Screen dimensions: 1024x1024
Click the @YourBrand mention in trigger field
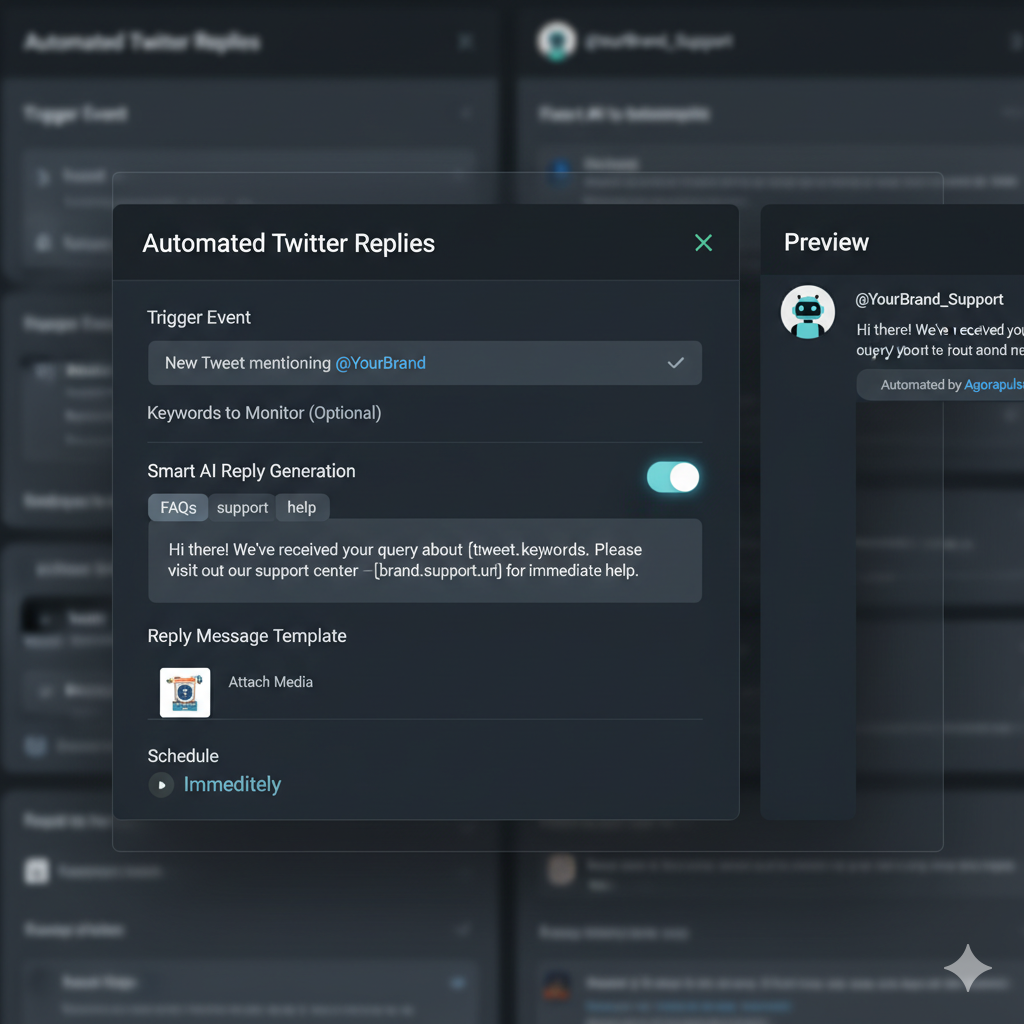380,363
